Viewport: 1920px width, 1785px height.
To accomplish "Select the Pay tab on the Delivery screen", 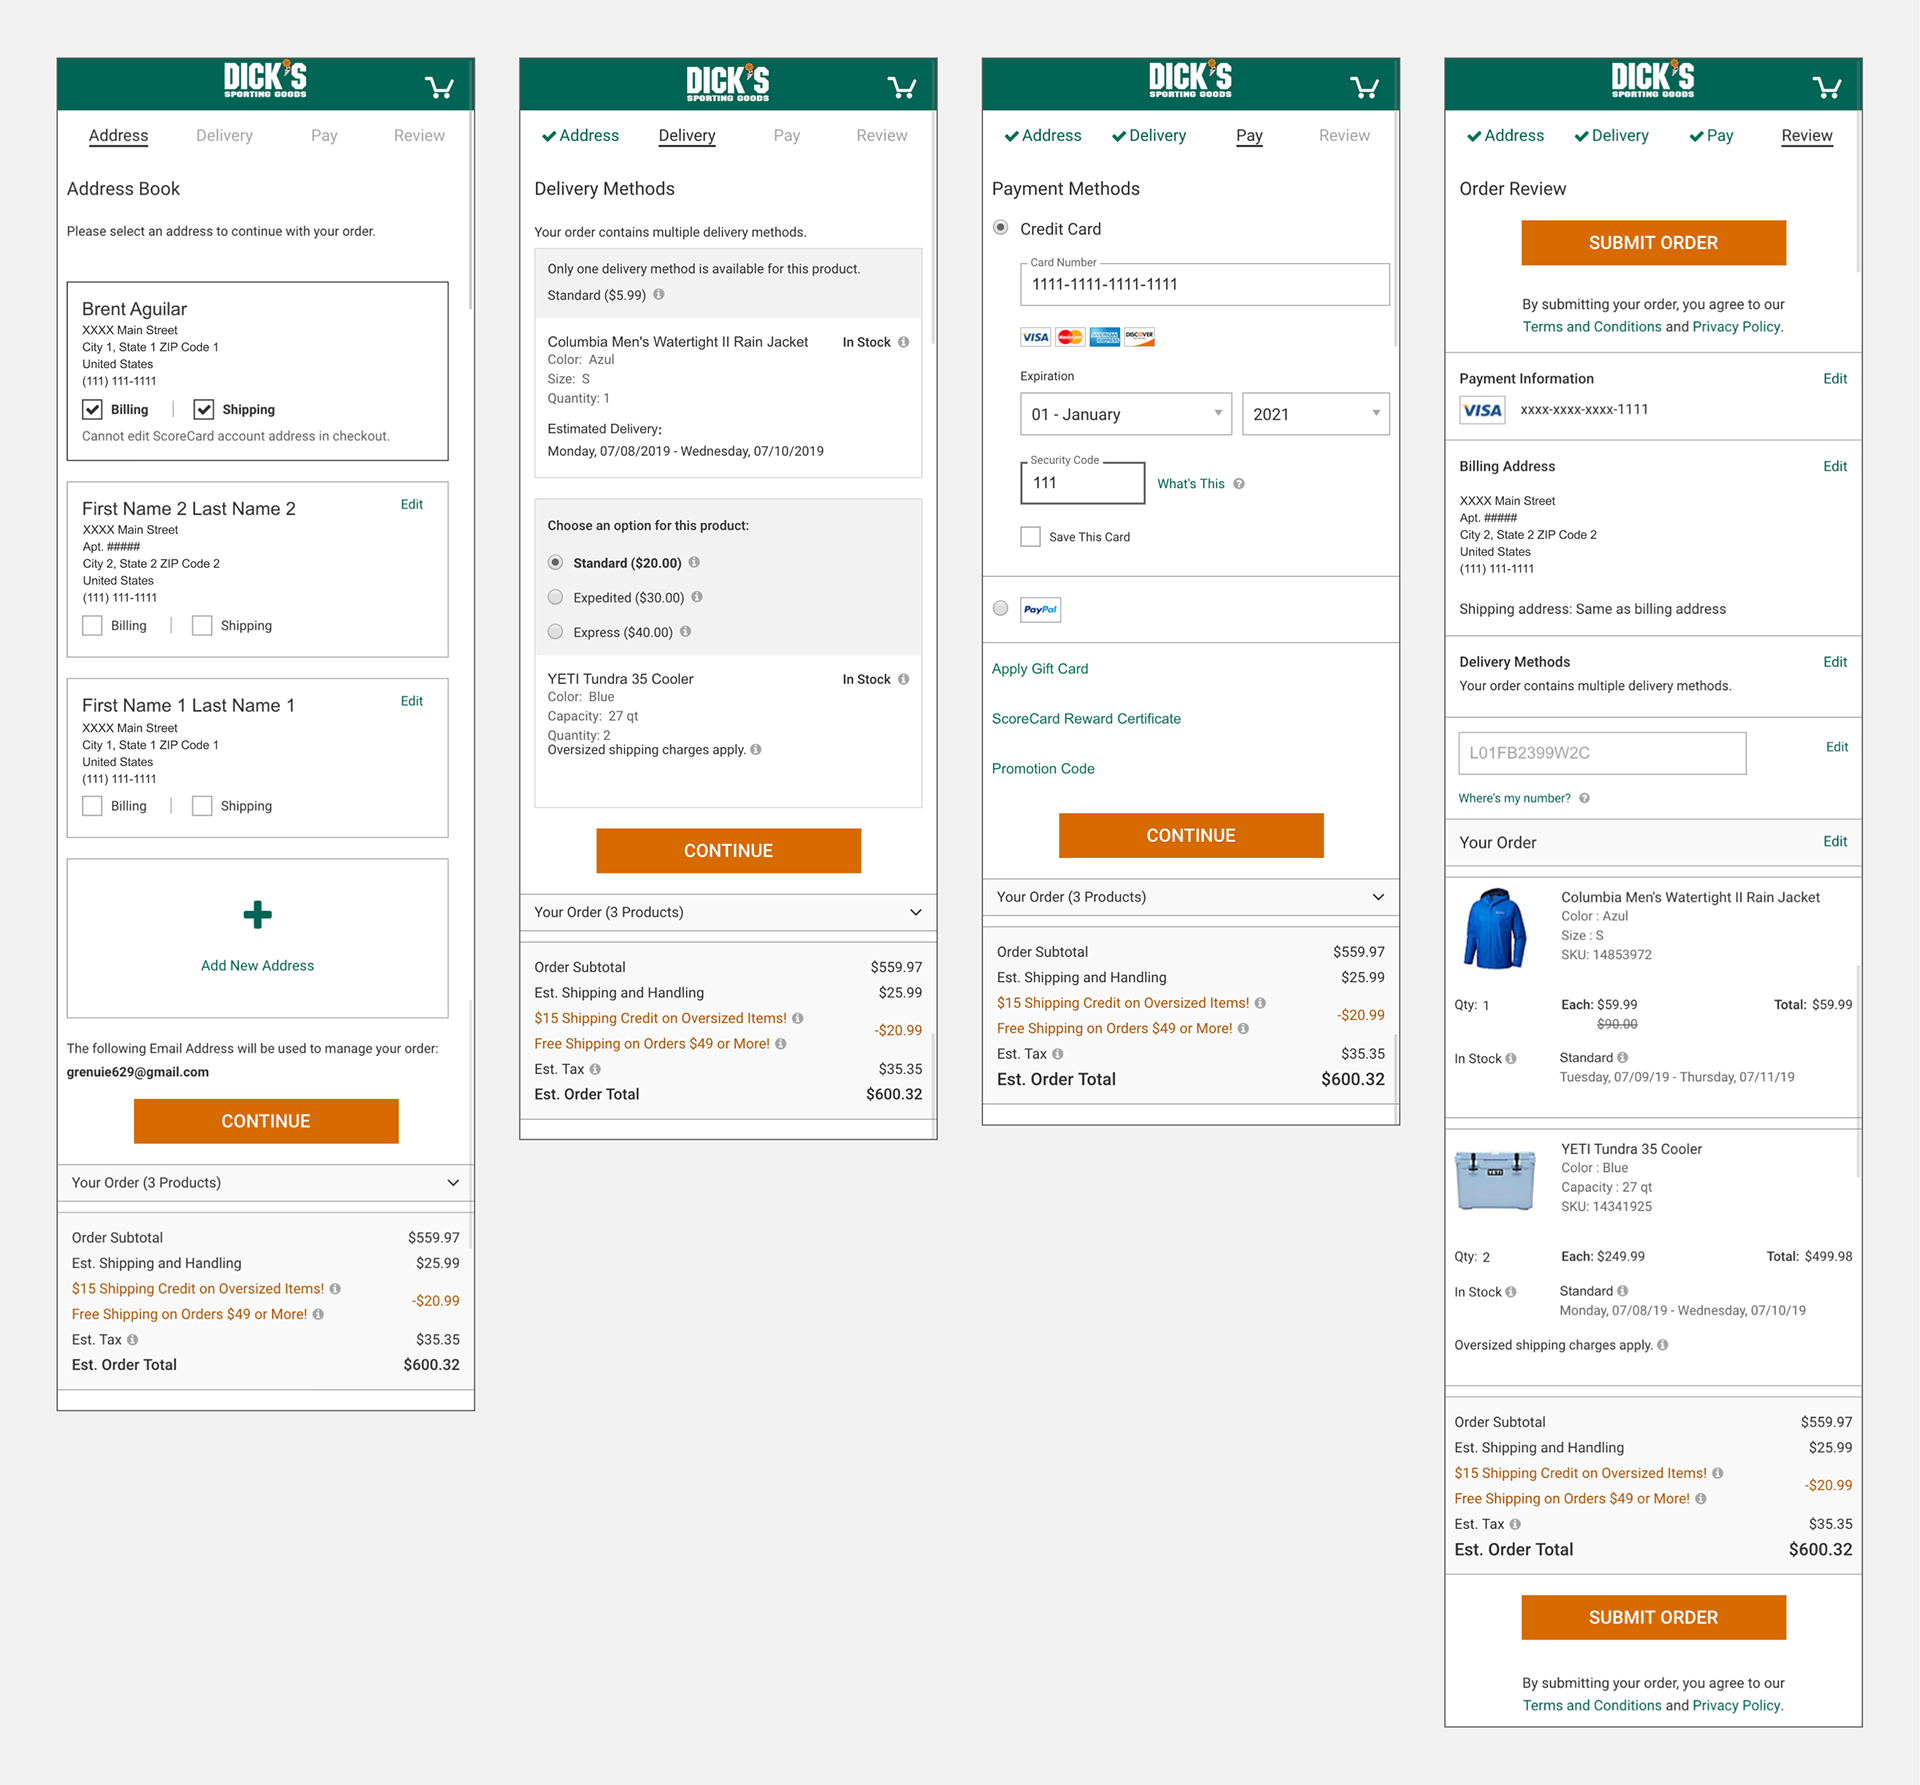I will [x=787, y=135].
